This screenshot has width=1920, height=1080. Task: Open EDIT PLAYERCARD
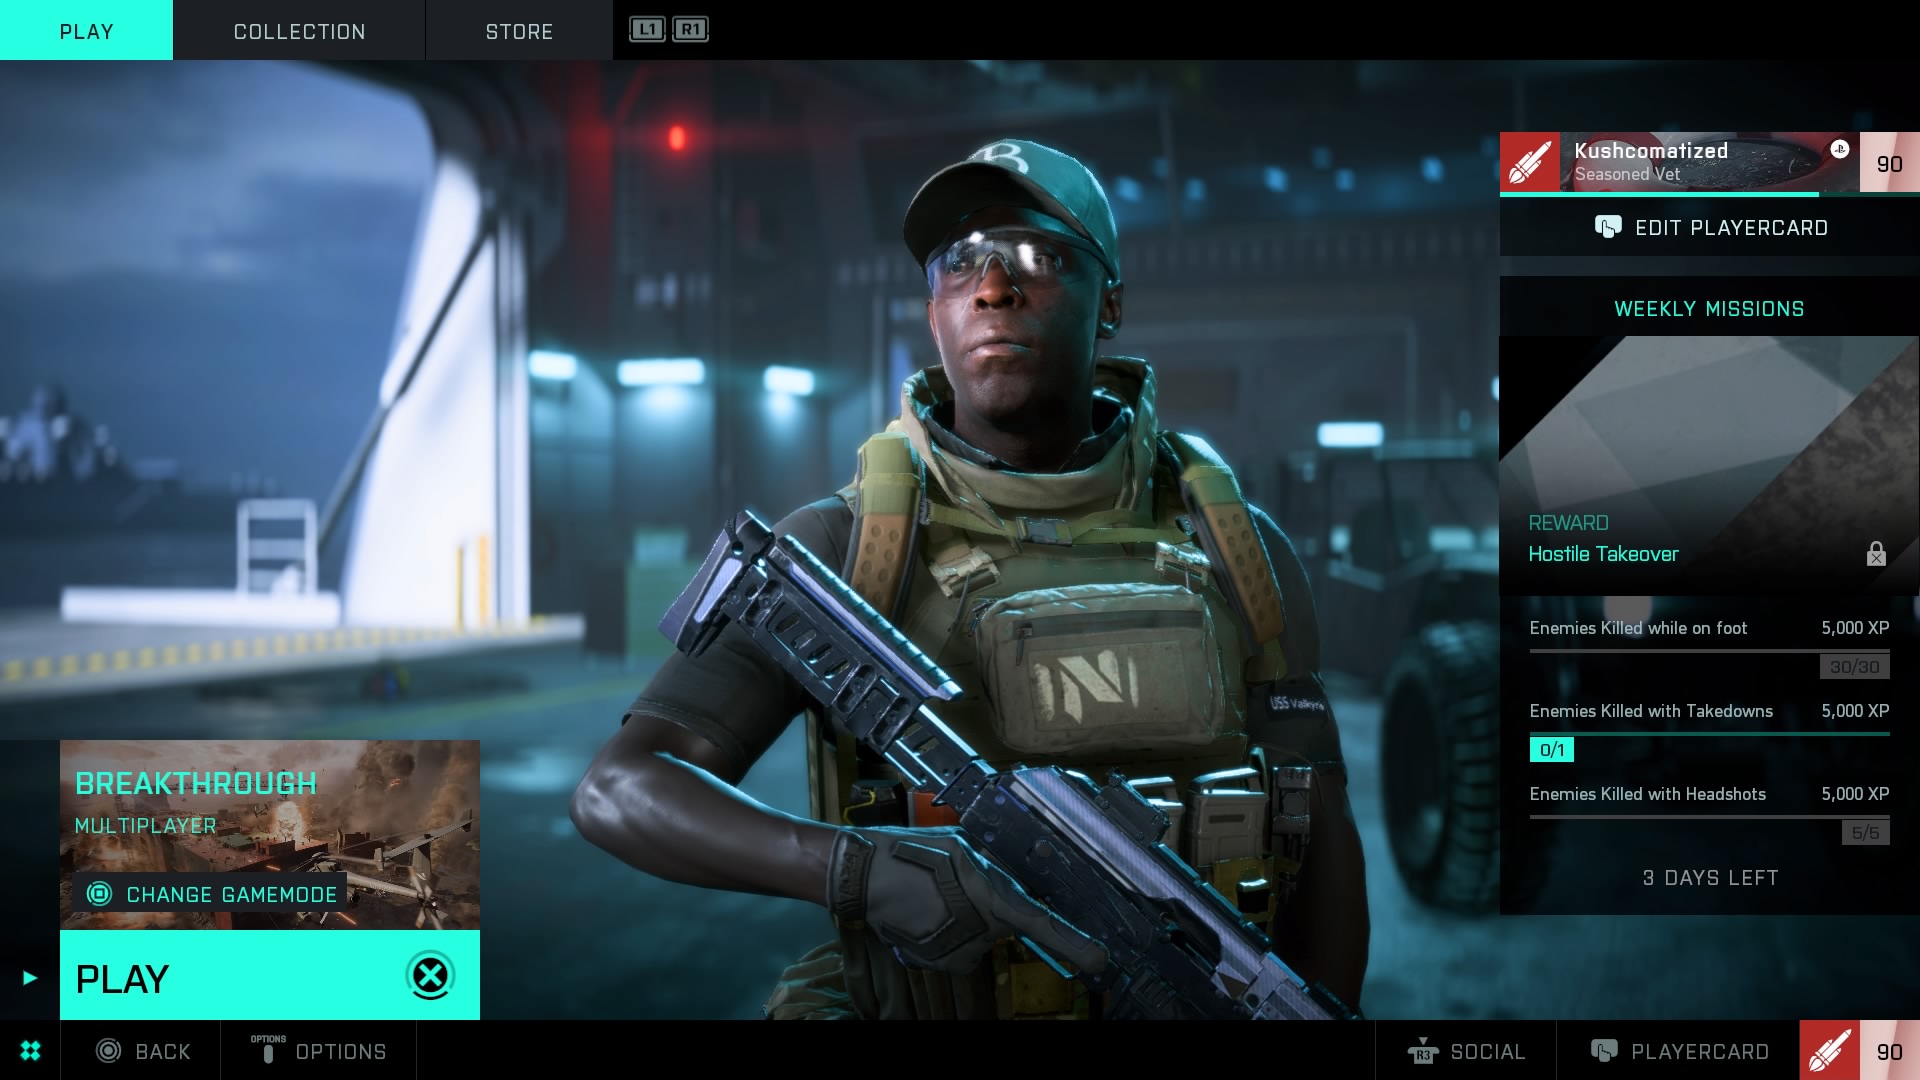coord(1709,227)
